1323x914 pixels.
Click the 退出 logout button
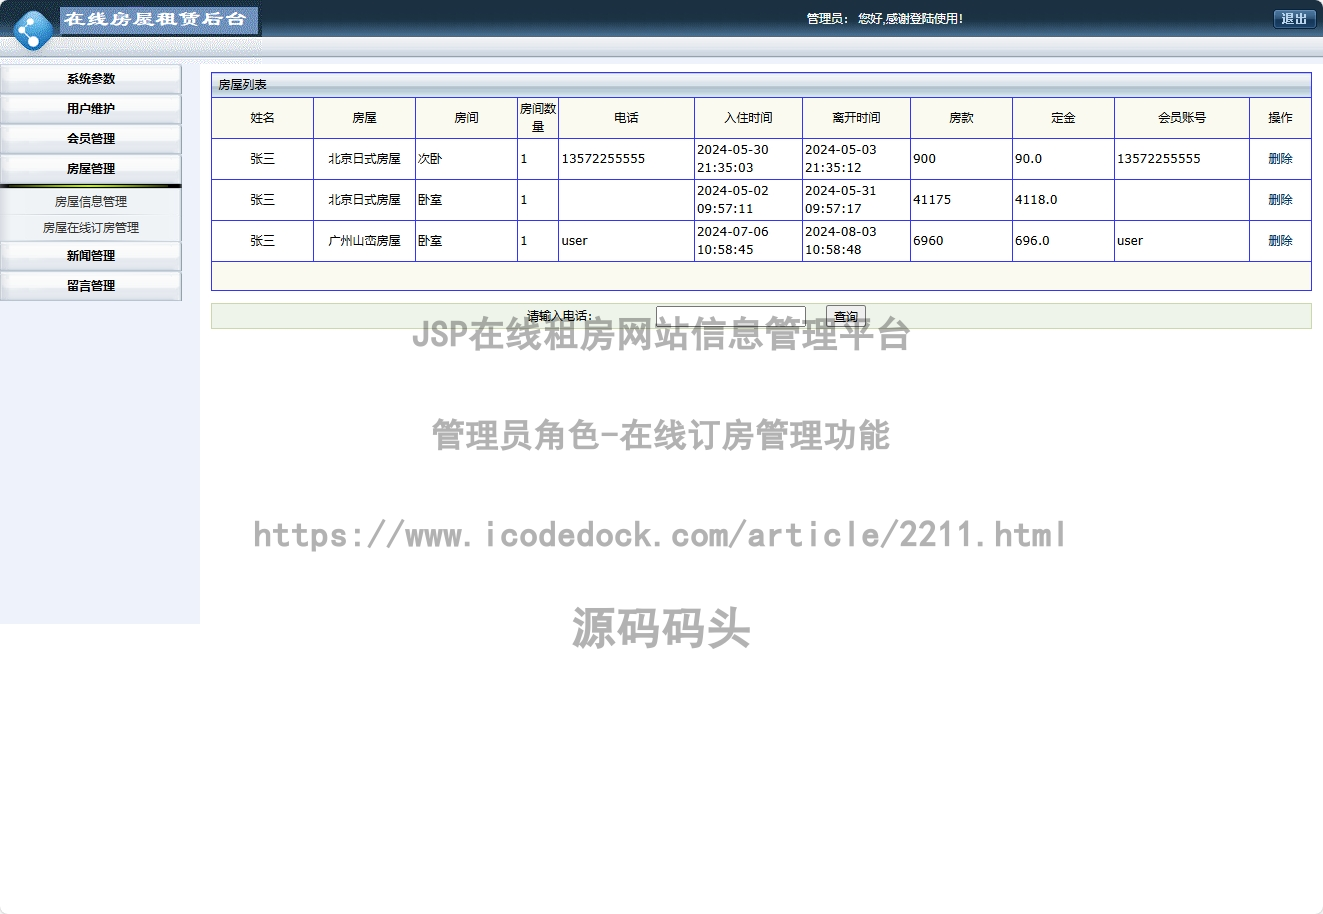click(x=1294, y=19)
